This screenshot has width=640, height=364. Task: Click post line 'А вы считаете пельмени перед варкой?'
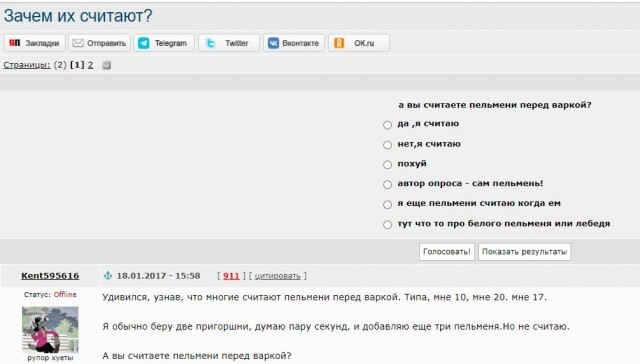click(x=197, y=355)
